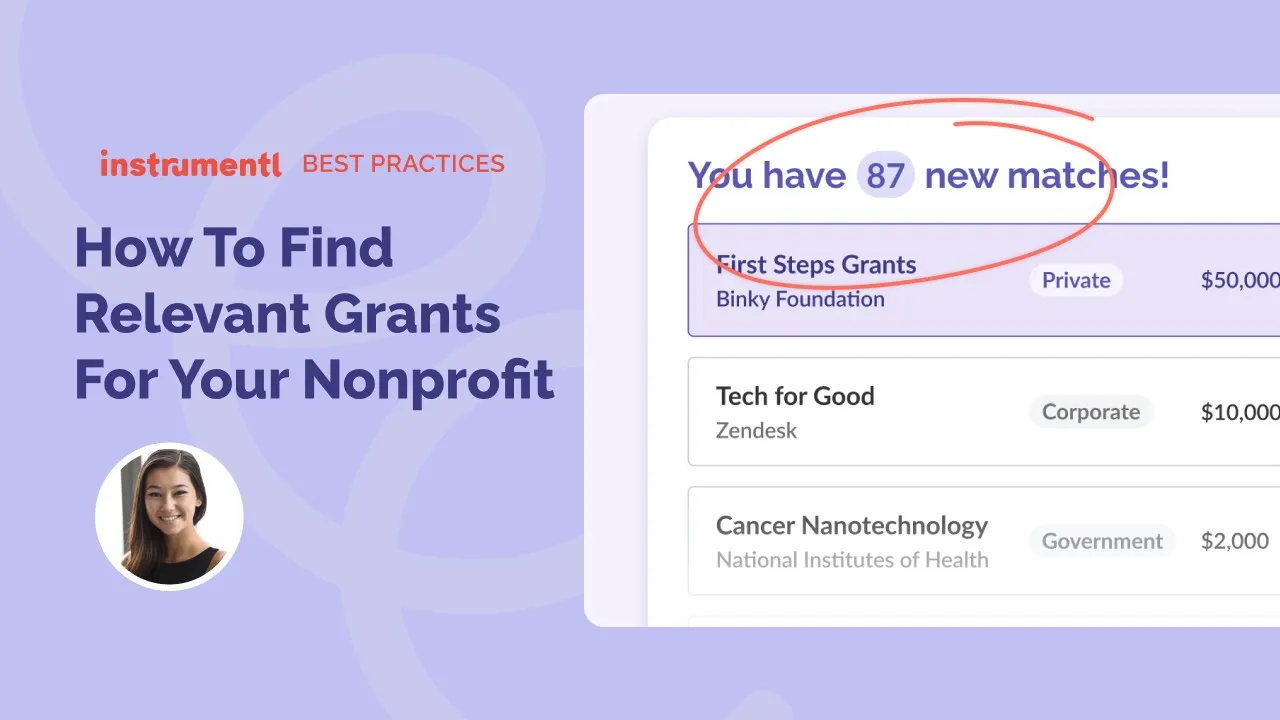Screen dimensions: 1280x720
Task: Click the $50,000 grant amount
Action: 1240,280
